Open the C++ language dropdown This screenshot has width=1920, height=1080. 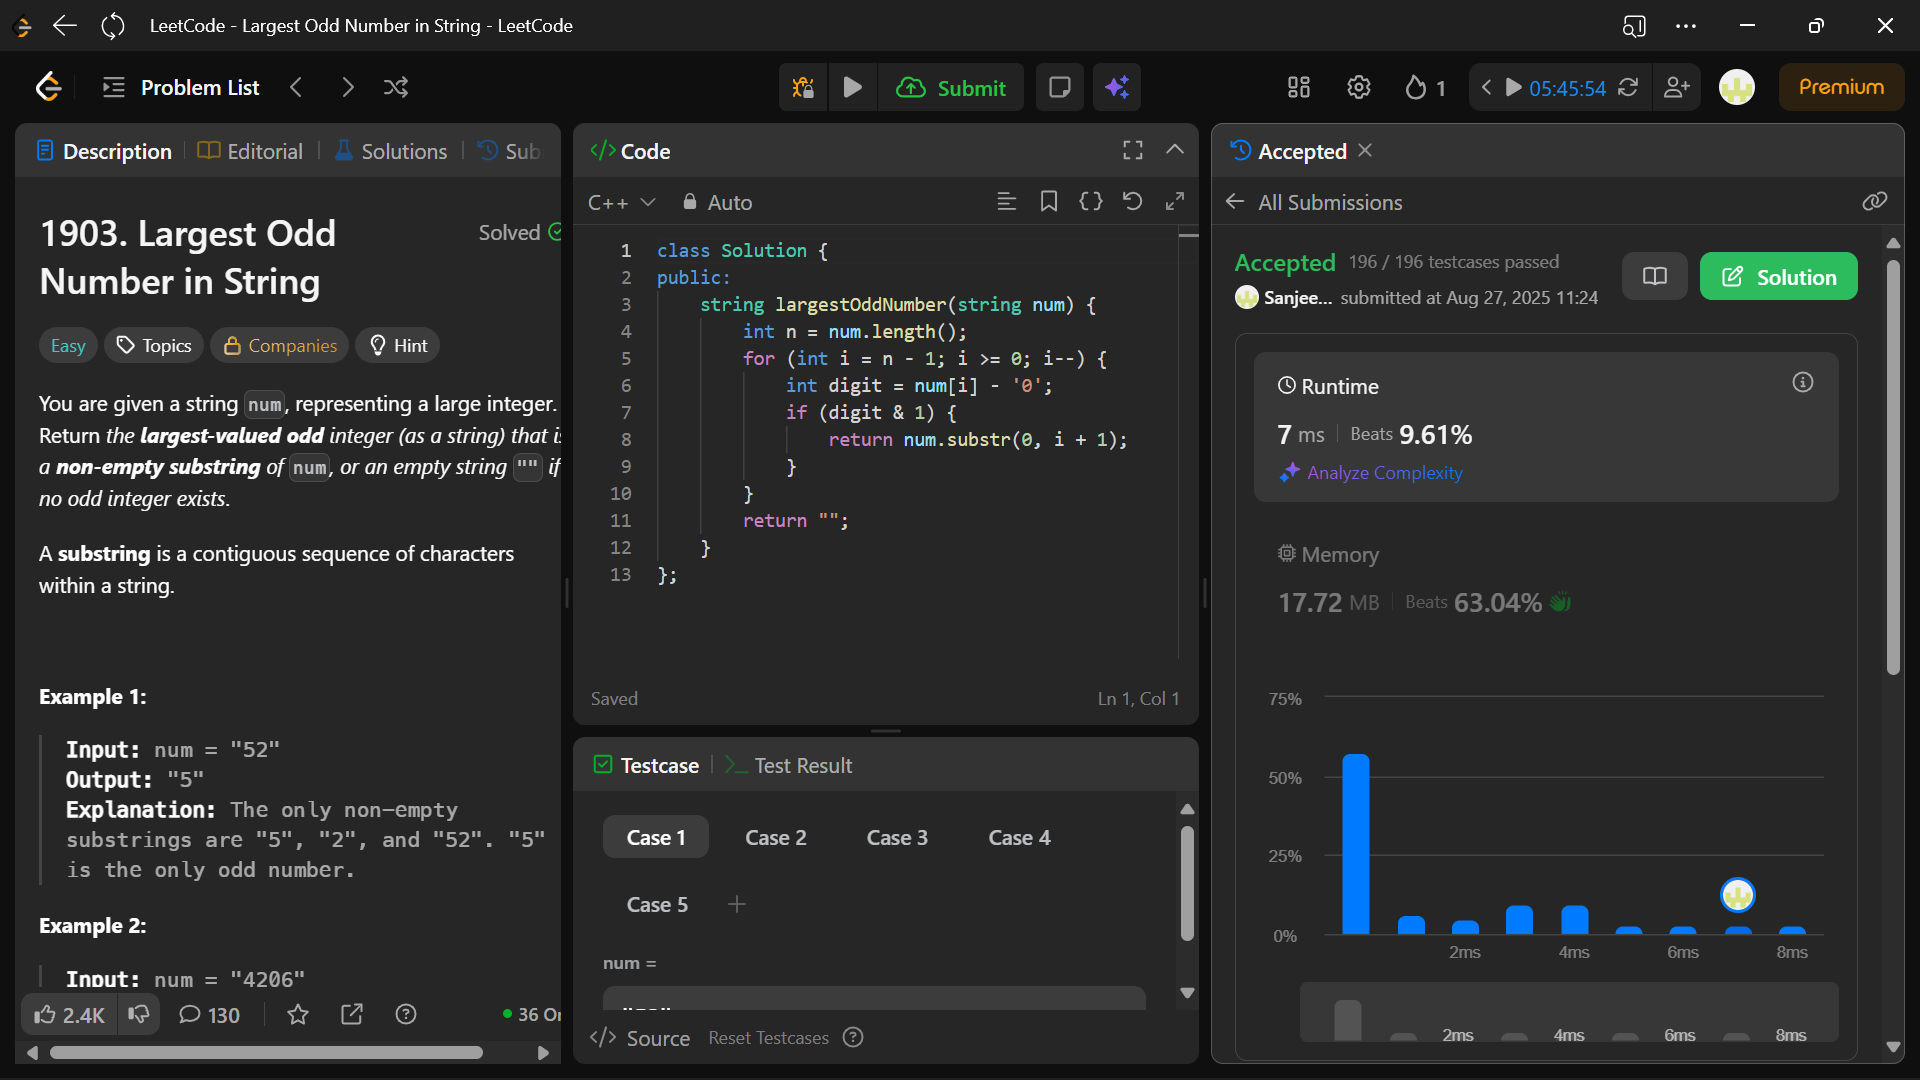point(621,202)
